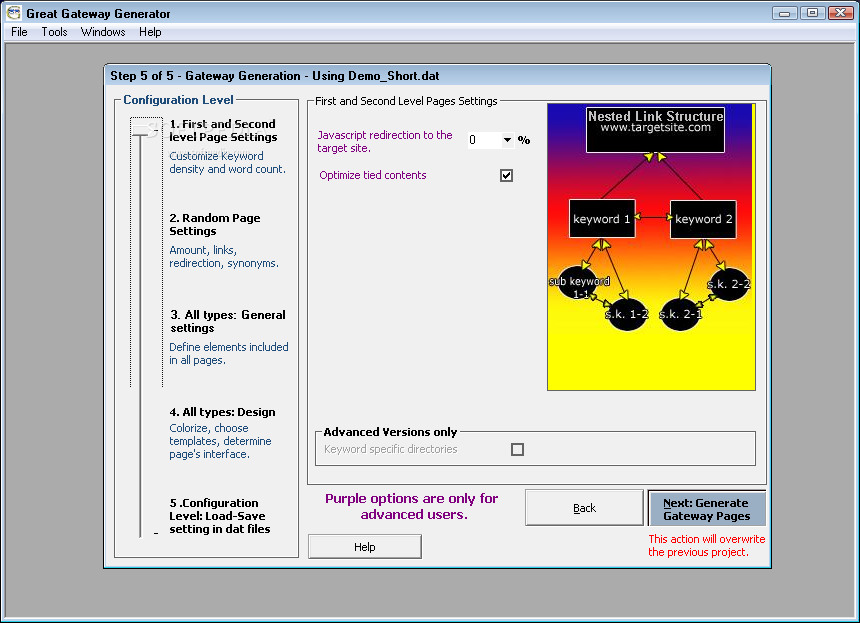Open the Tools menu
860x623 pixels.
54,32
